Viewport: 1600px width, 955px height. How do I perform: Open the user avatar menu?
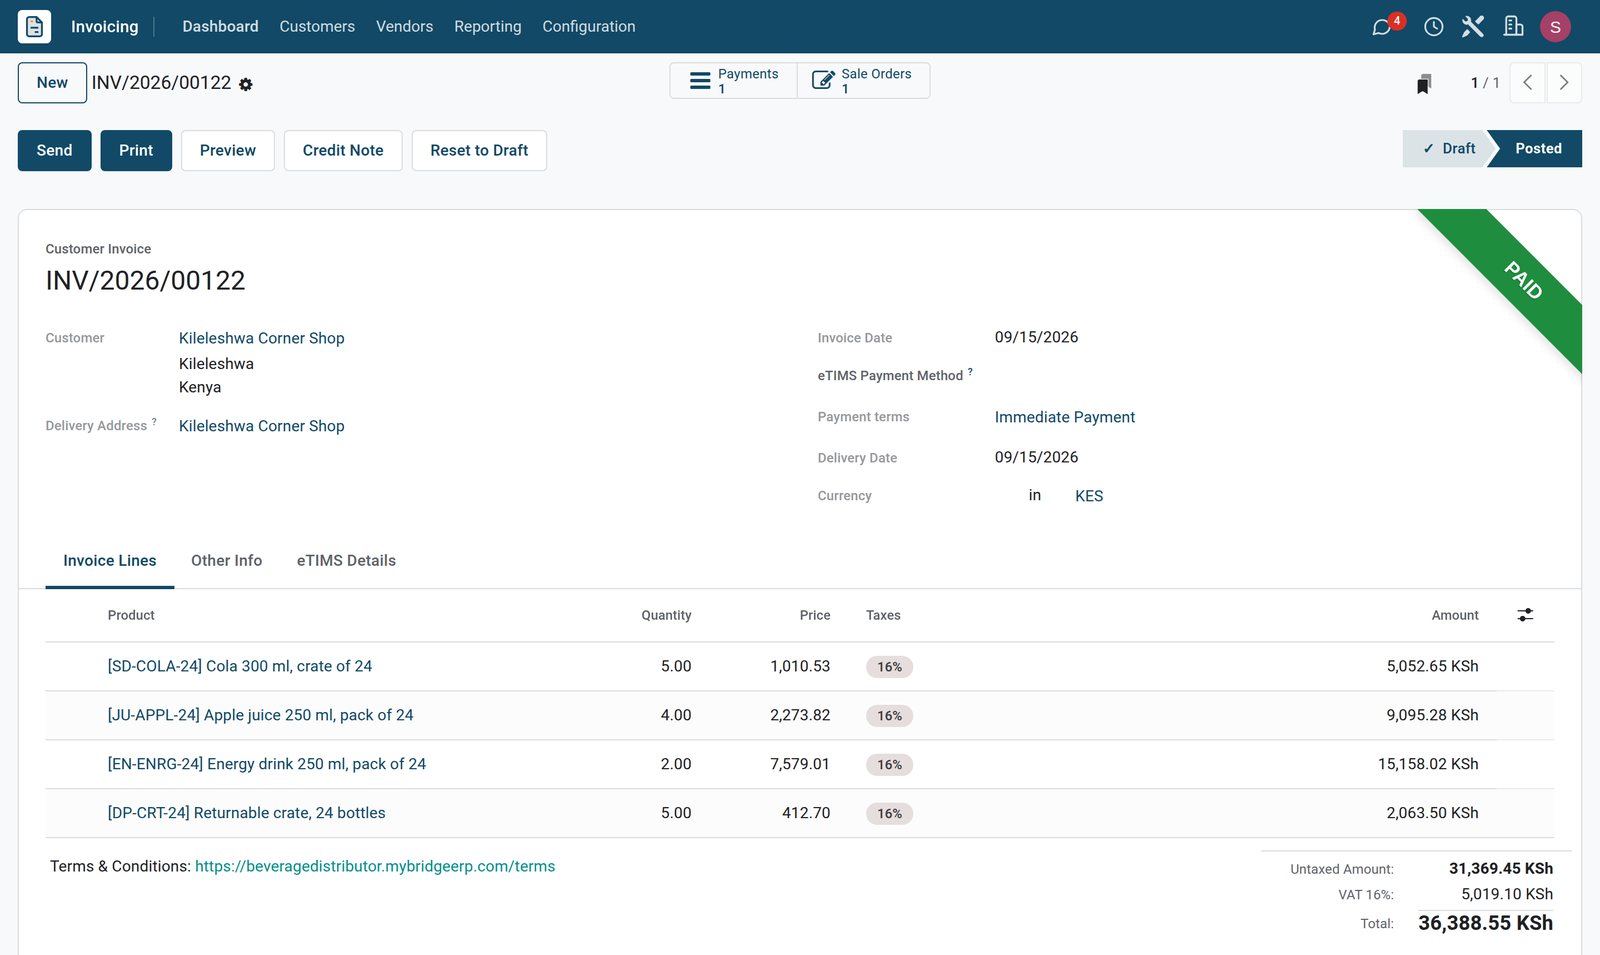pos(1555,27)
